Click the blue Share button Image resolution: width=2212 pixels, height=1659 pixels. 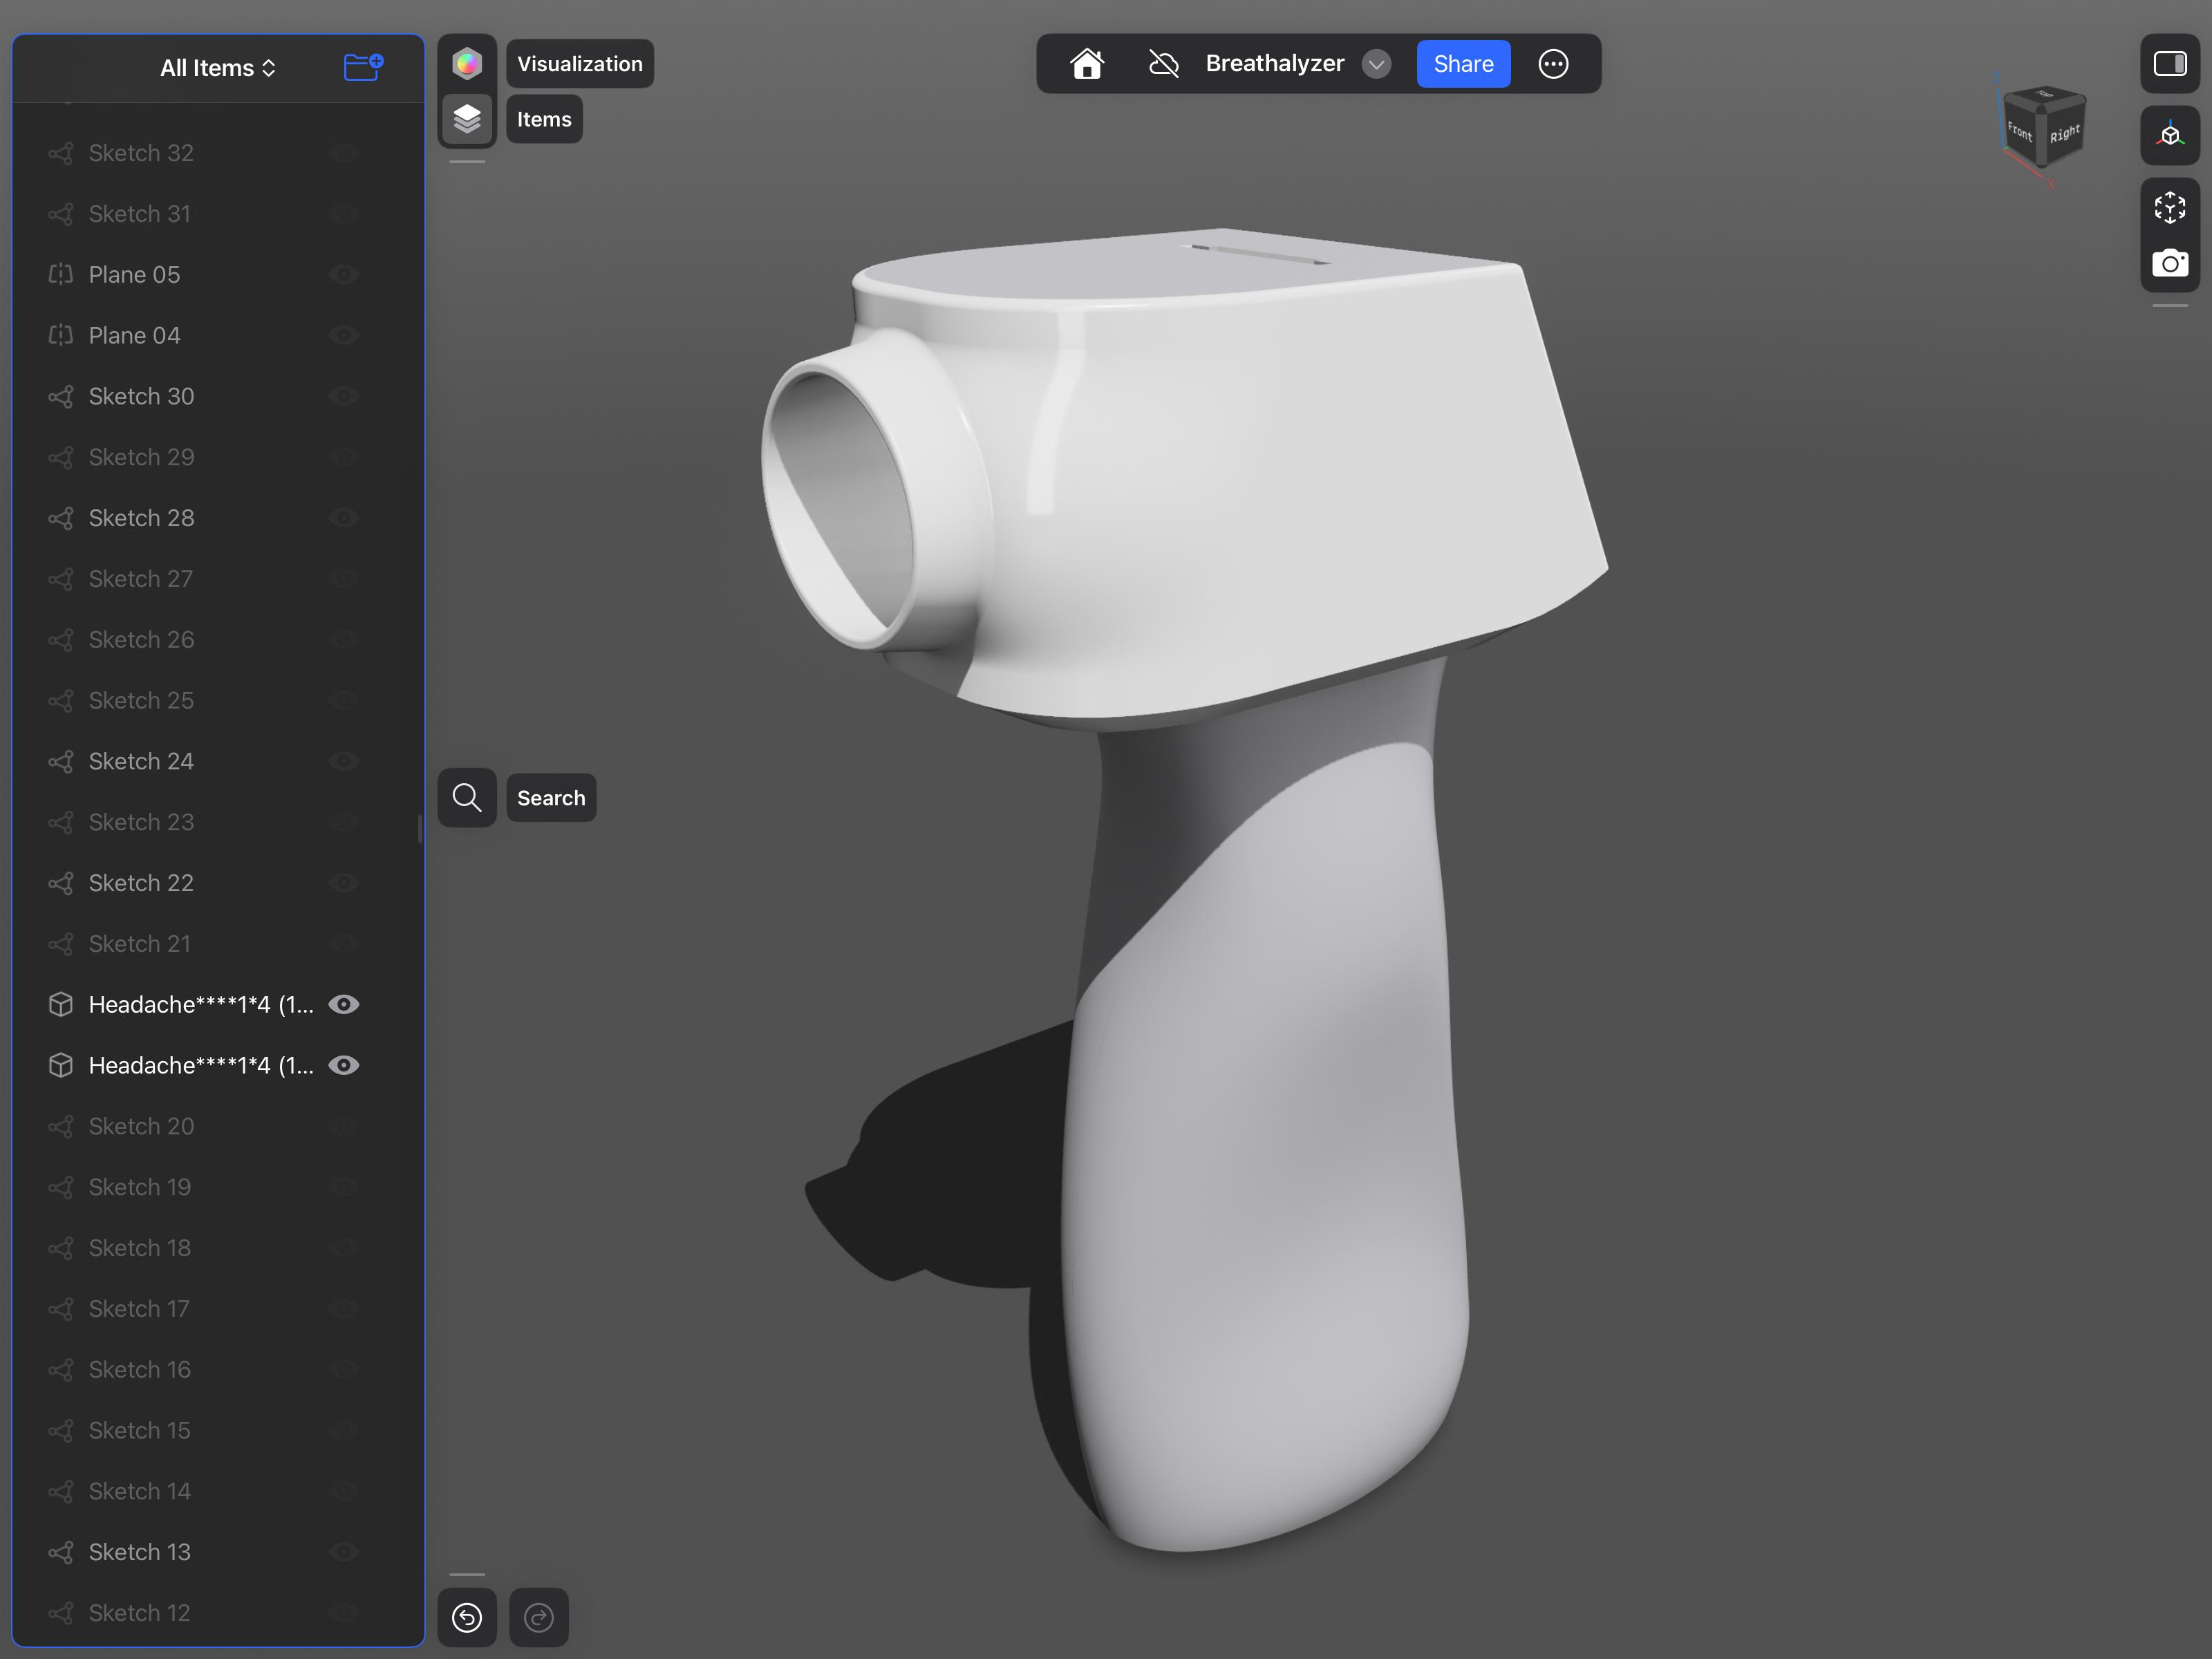[1462, 64]
